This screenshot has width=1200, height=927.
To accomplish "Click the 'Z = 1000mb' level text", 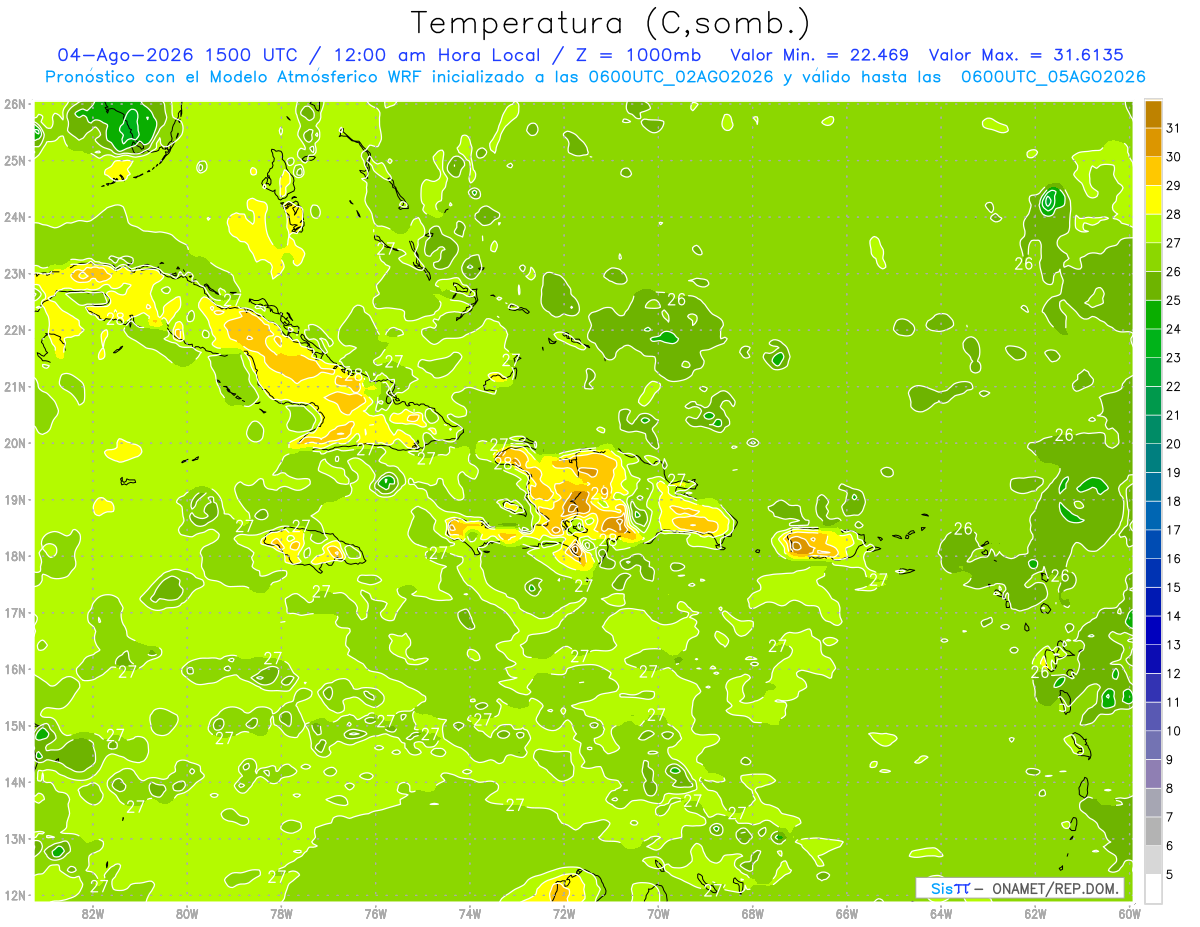I will (640, 55).
